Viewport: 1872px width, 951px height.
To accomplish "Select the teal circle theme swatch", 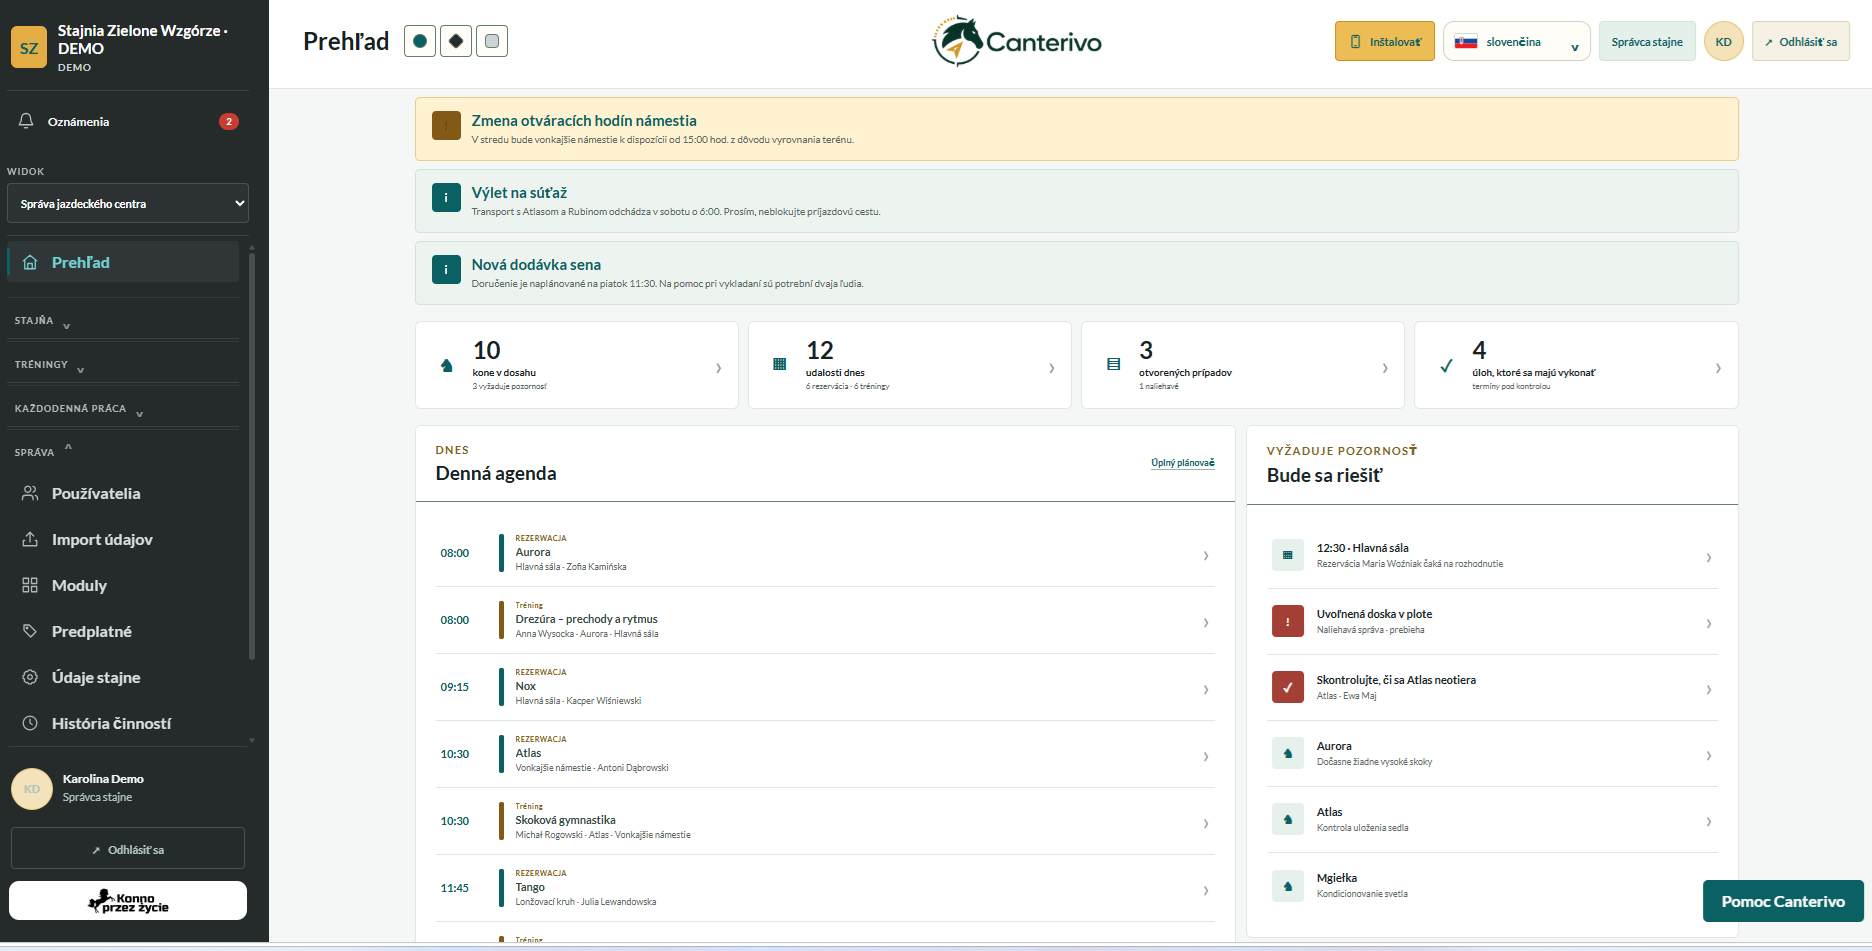I will point(420,41).
